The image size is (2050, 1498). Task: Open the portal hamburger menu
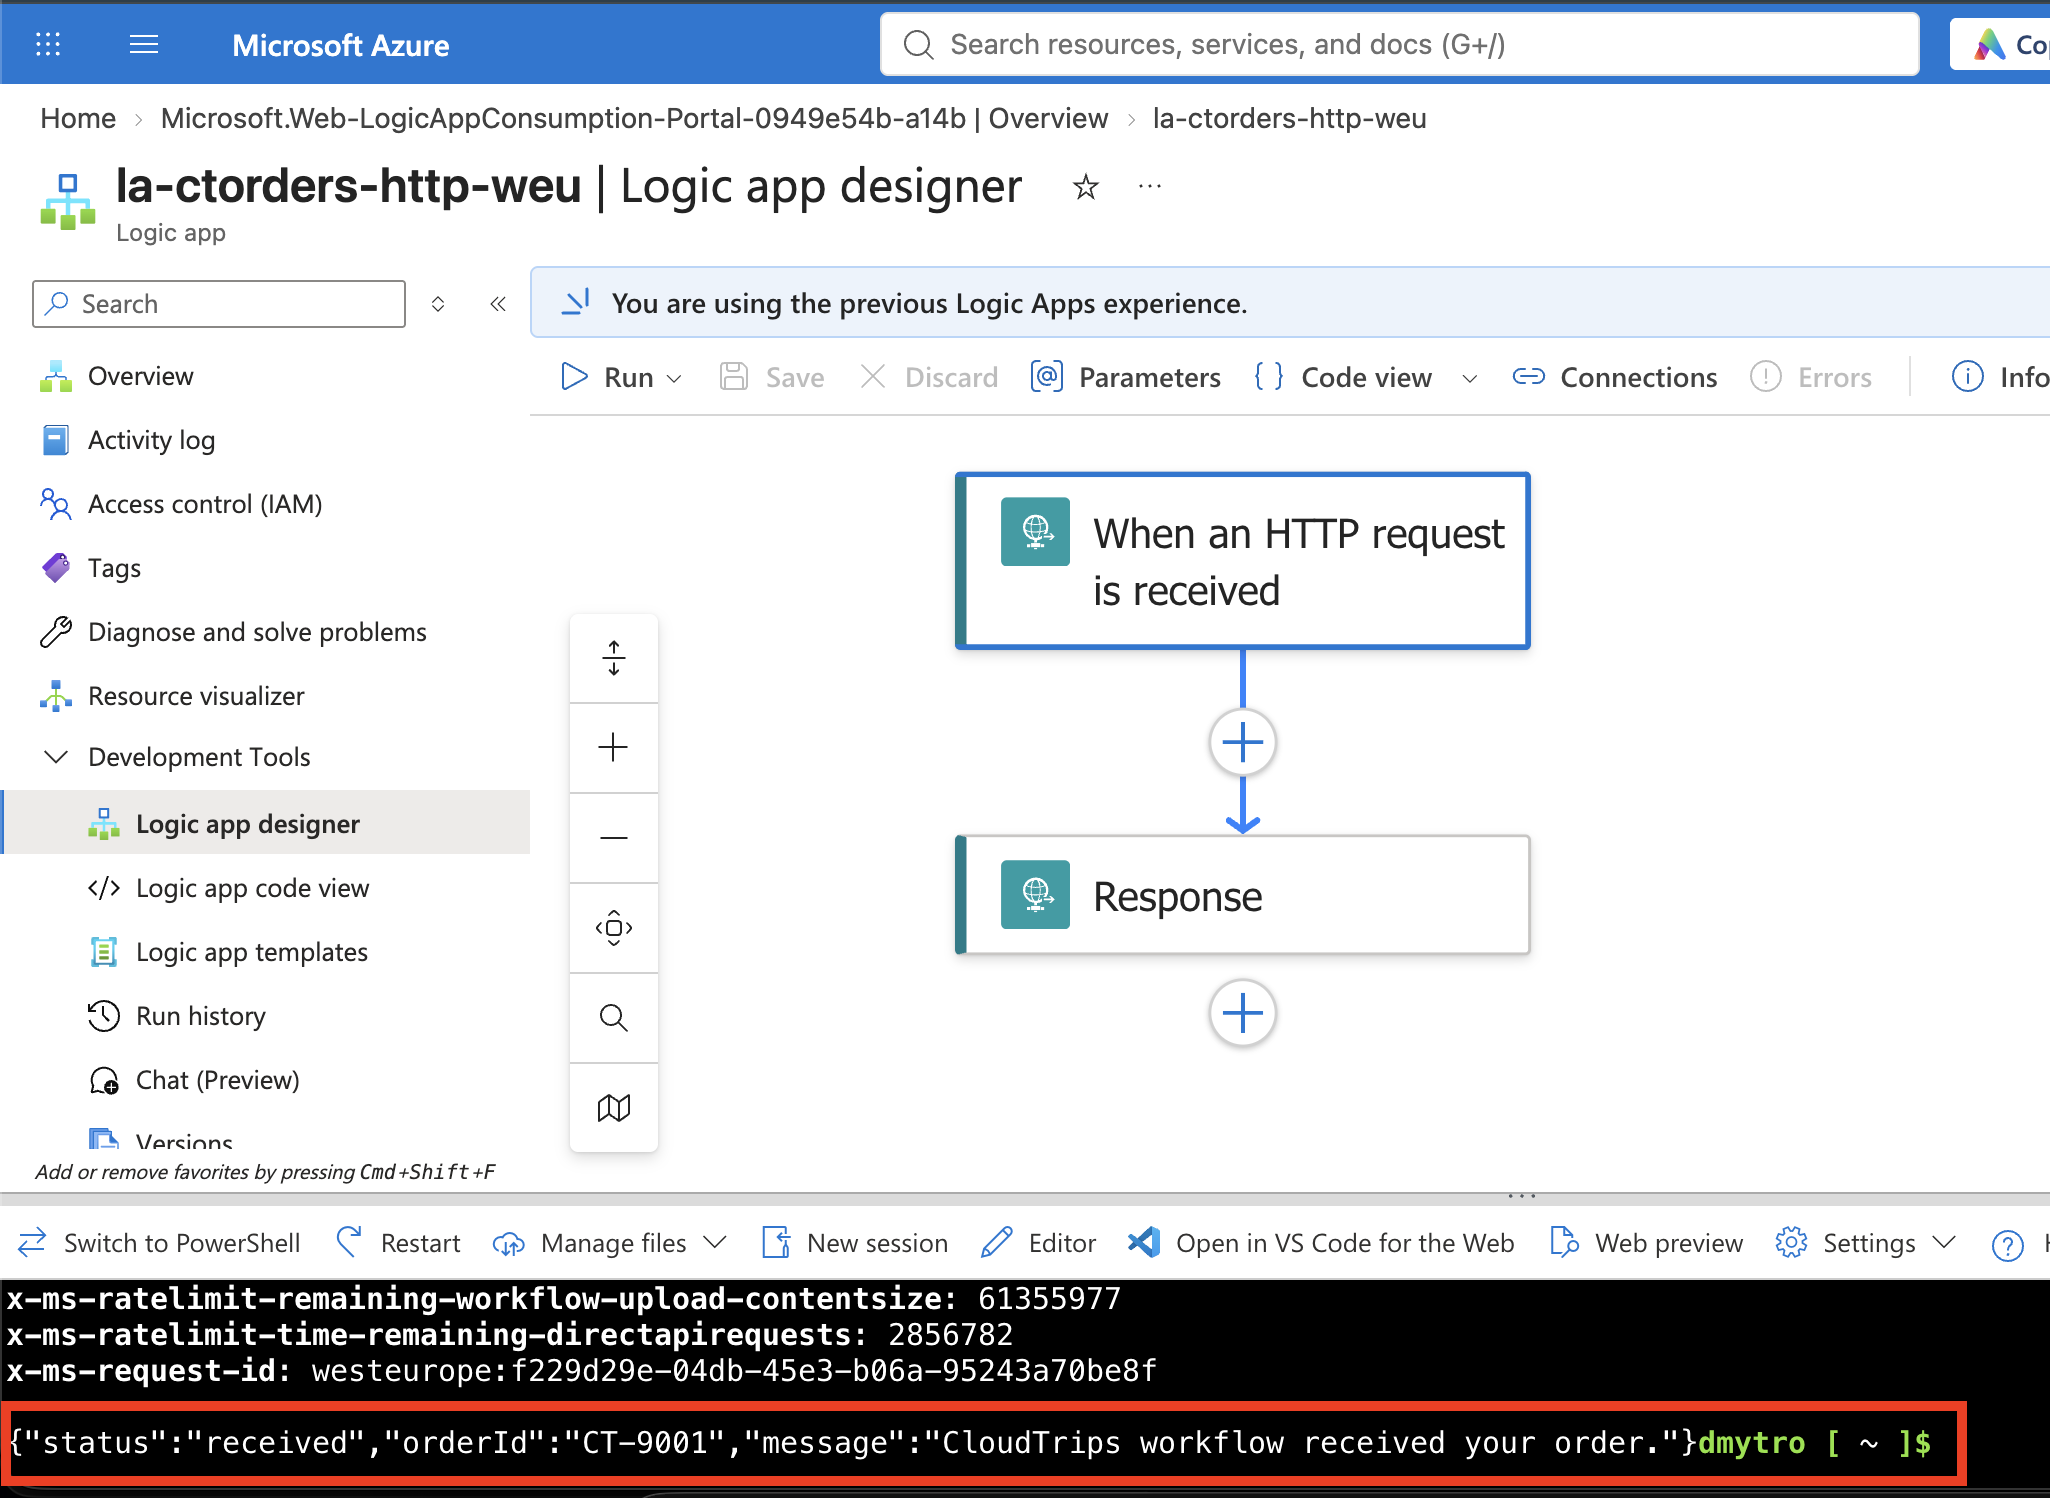point(144,44)
